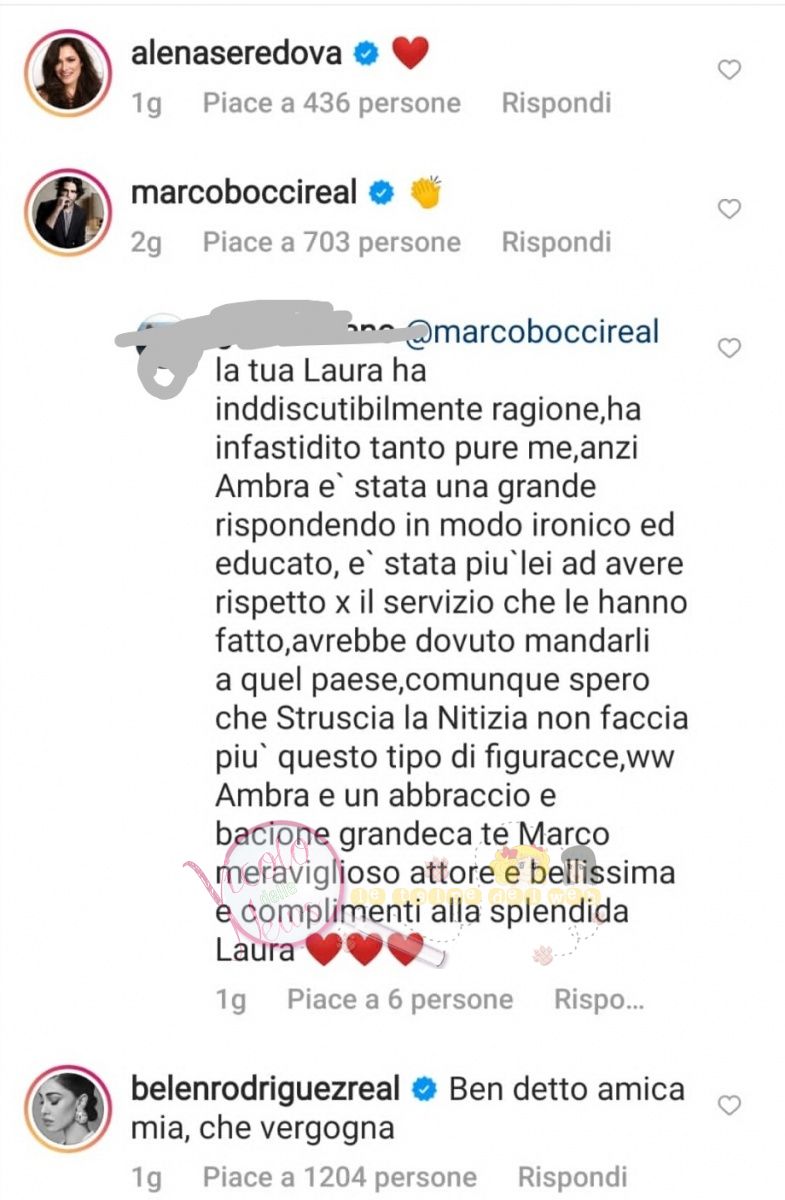Tap heart on the long reply comment
Screen dimensions: 785x1200
point(730,348)
